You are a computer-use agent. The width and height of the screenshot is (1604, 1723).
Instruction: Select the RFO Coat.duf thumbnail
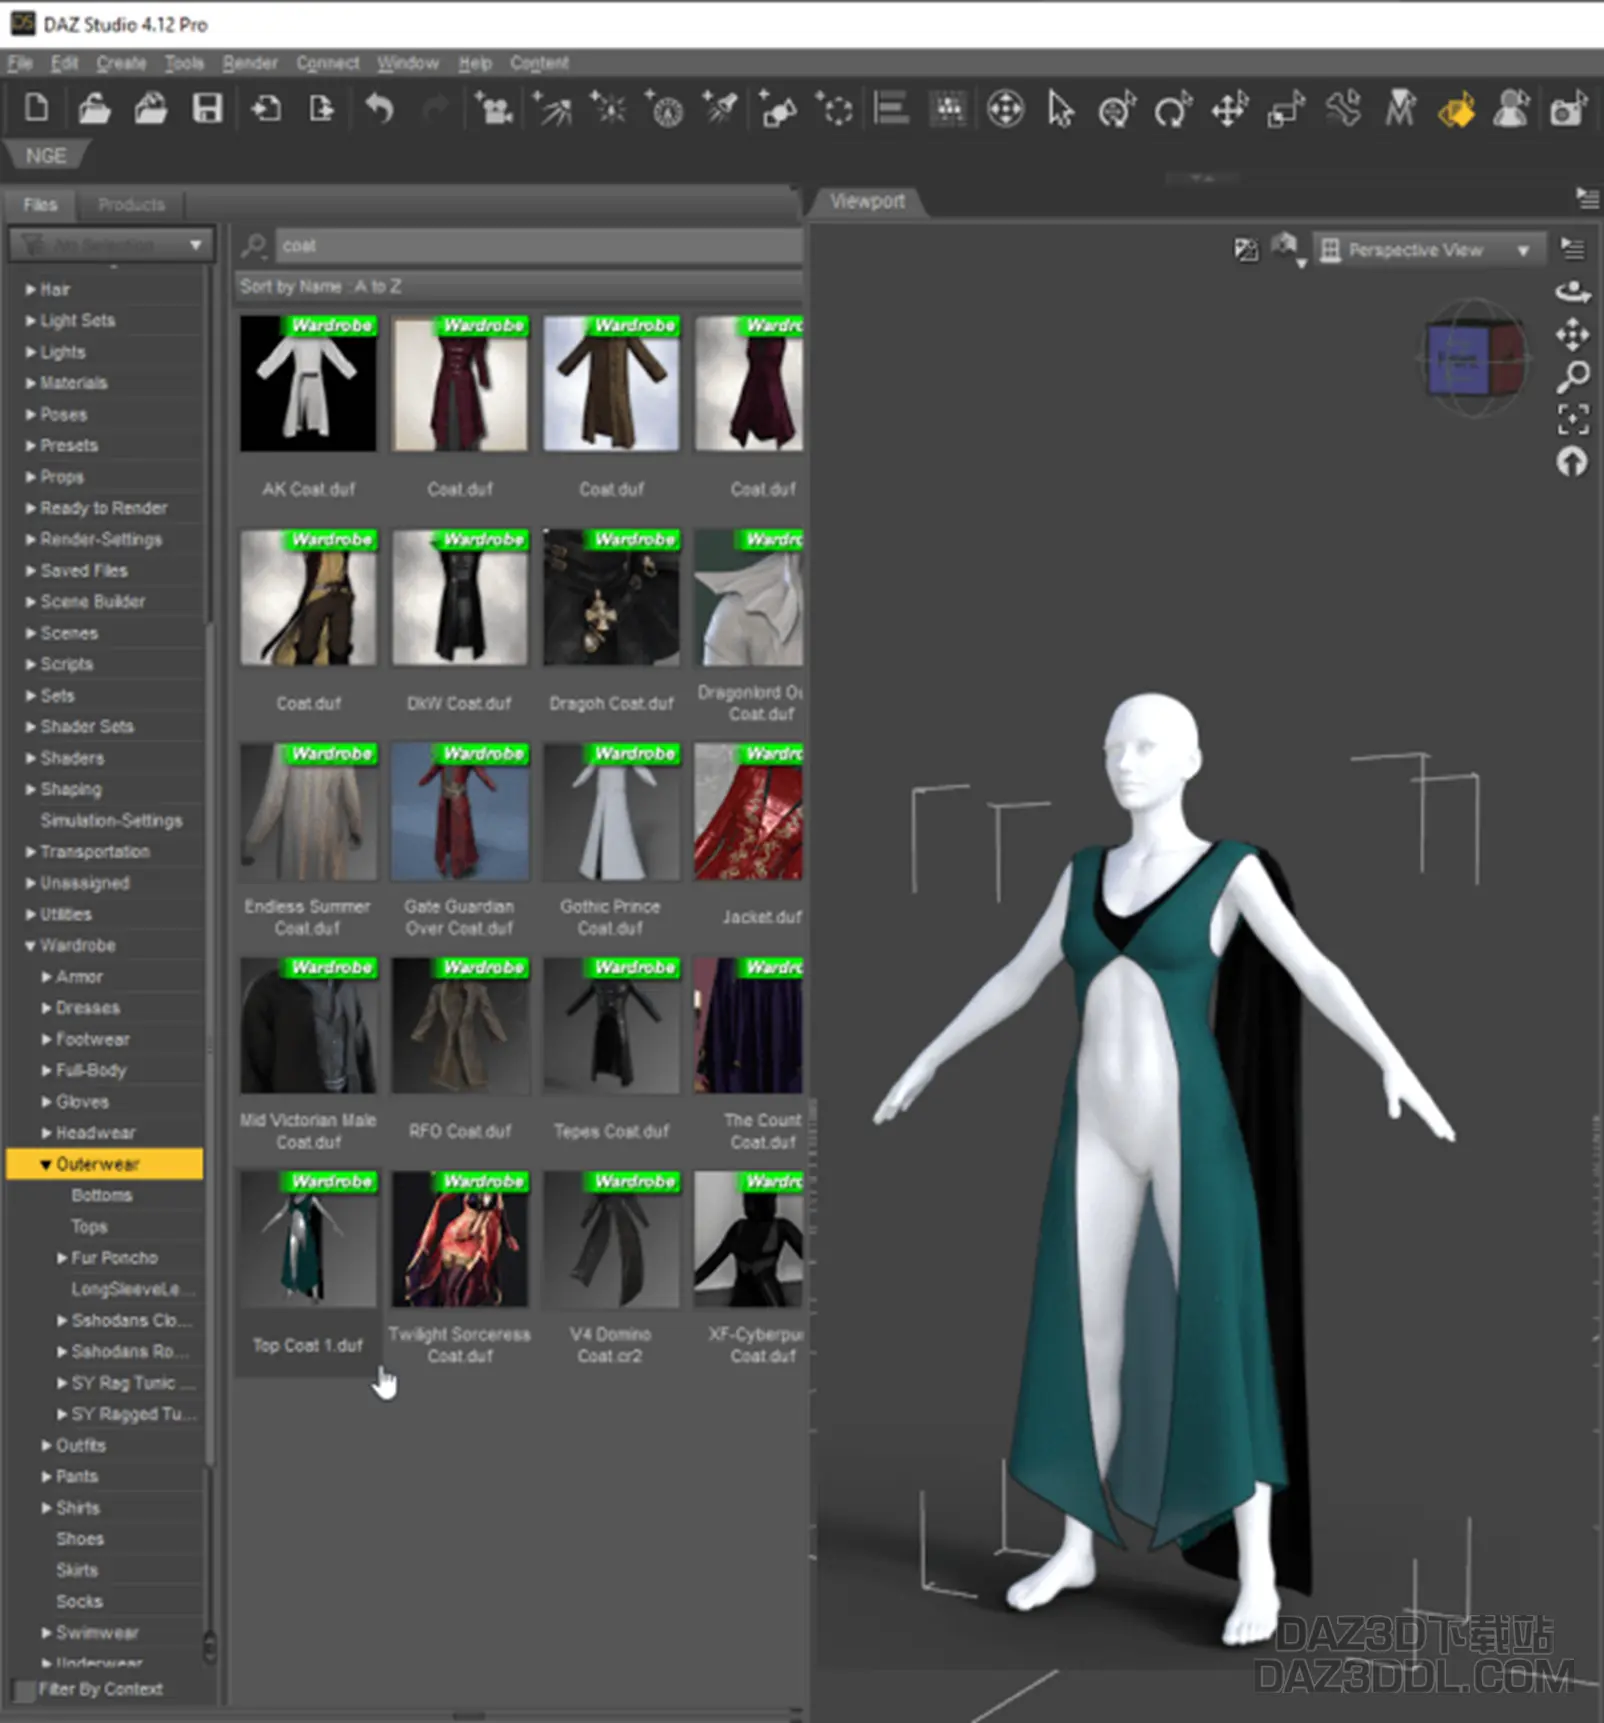[460, 1026]
